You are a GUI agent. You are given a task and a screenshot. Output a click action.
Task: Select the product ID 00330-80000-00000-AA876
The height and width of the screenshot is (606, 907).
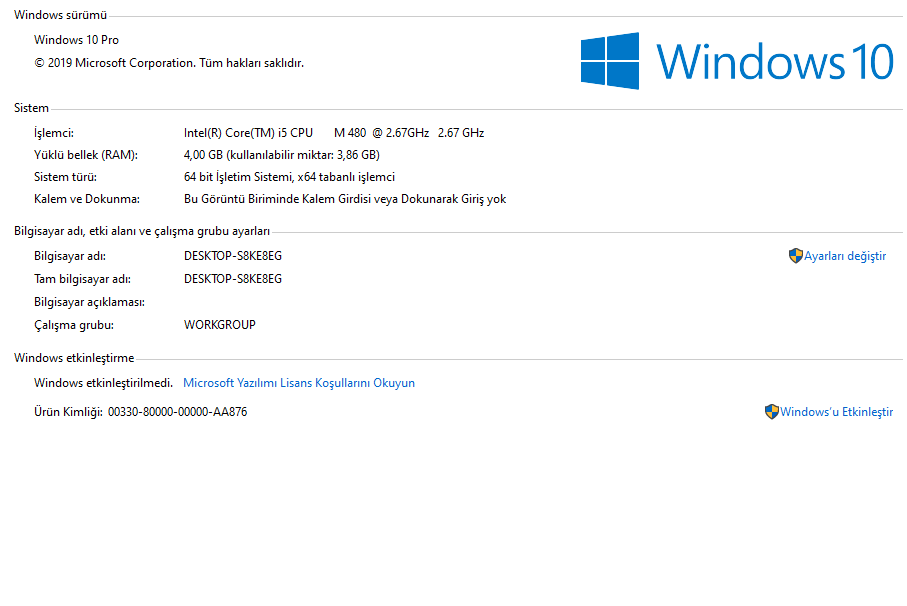(177, 412)
